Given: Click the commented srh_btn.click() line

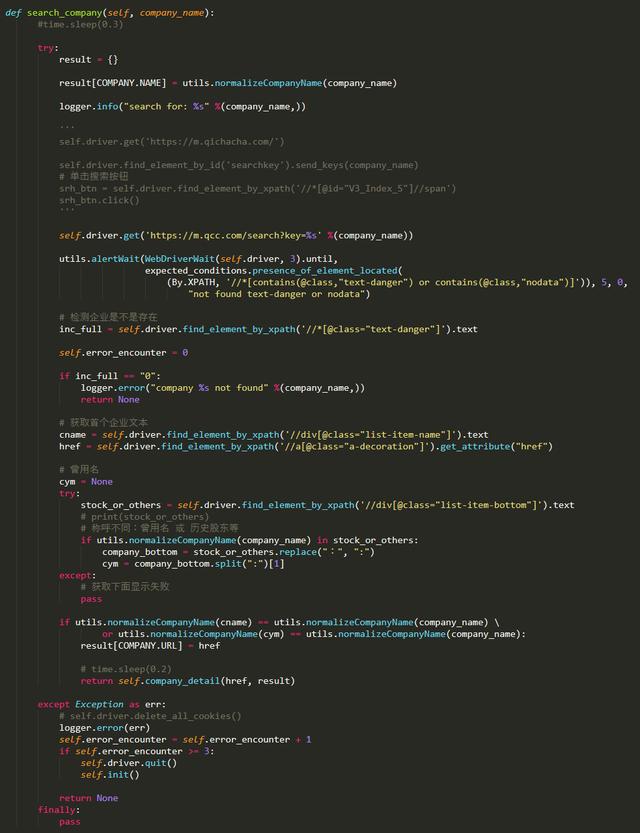Looking at the screenshot, I should coord(99,200).
